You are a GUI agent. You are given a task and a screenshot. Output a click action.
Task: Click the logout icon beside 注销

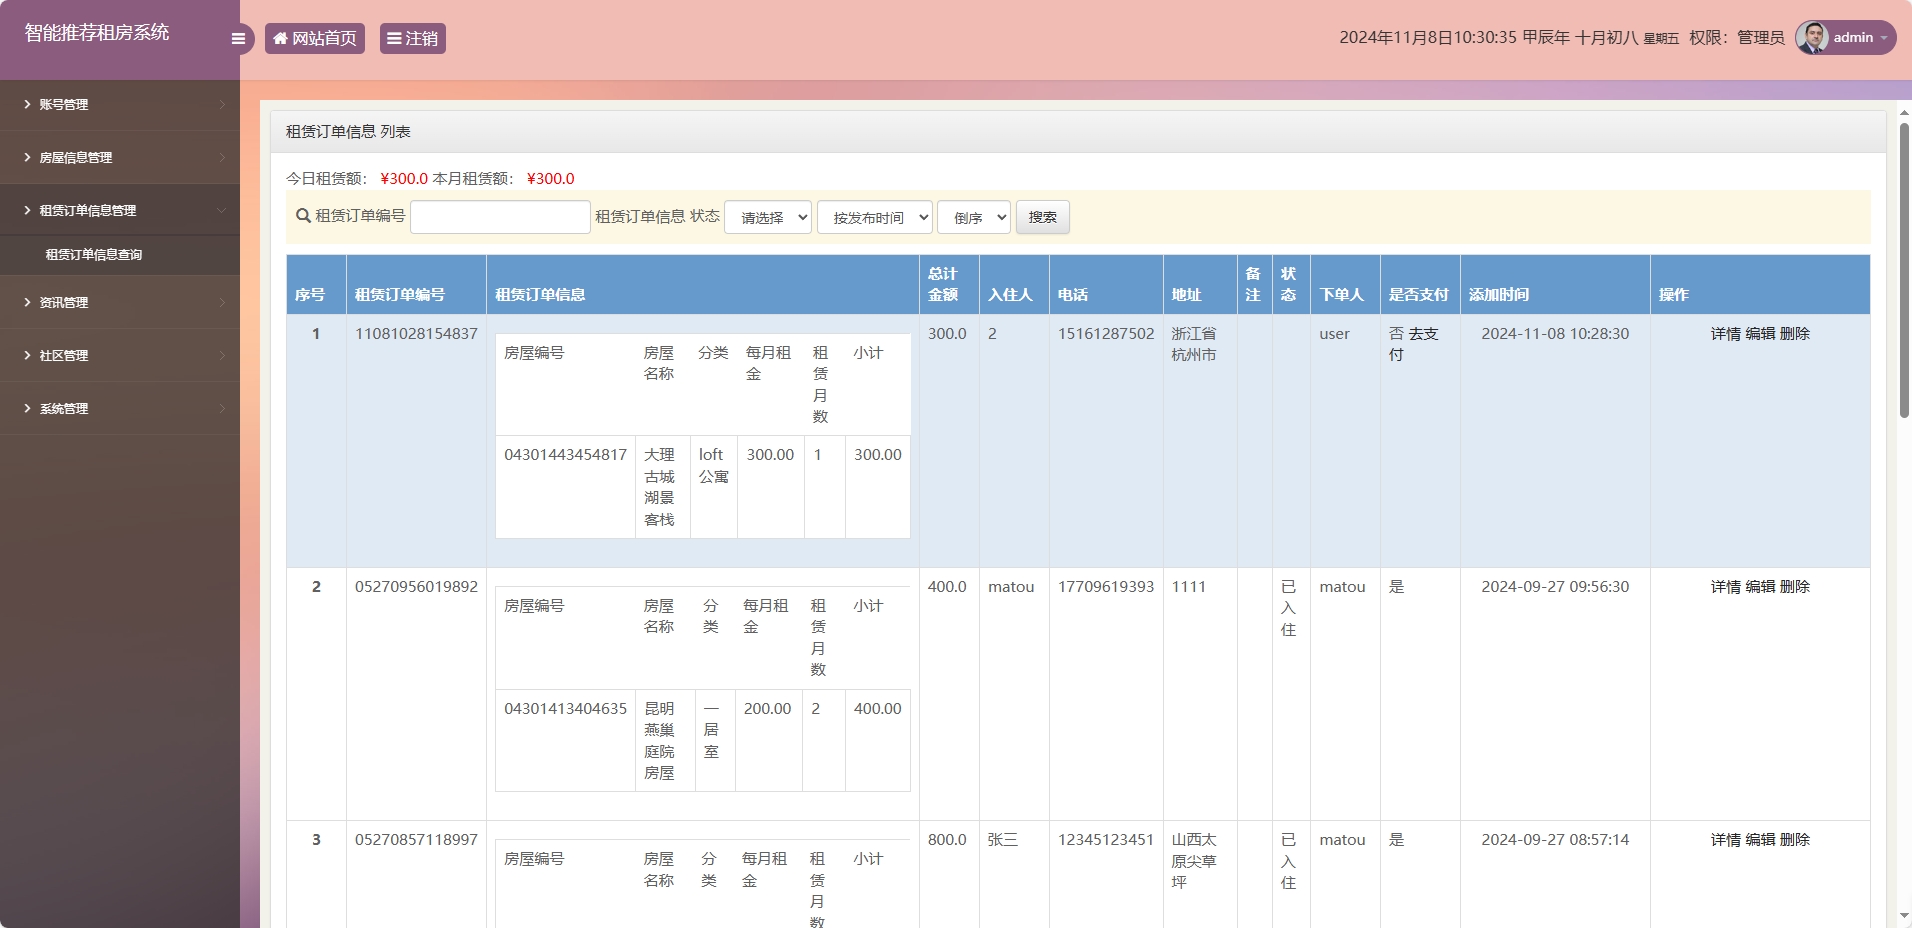point(392,38)
